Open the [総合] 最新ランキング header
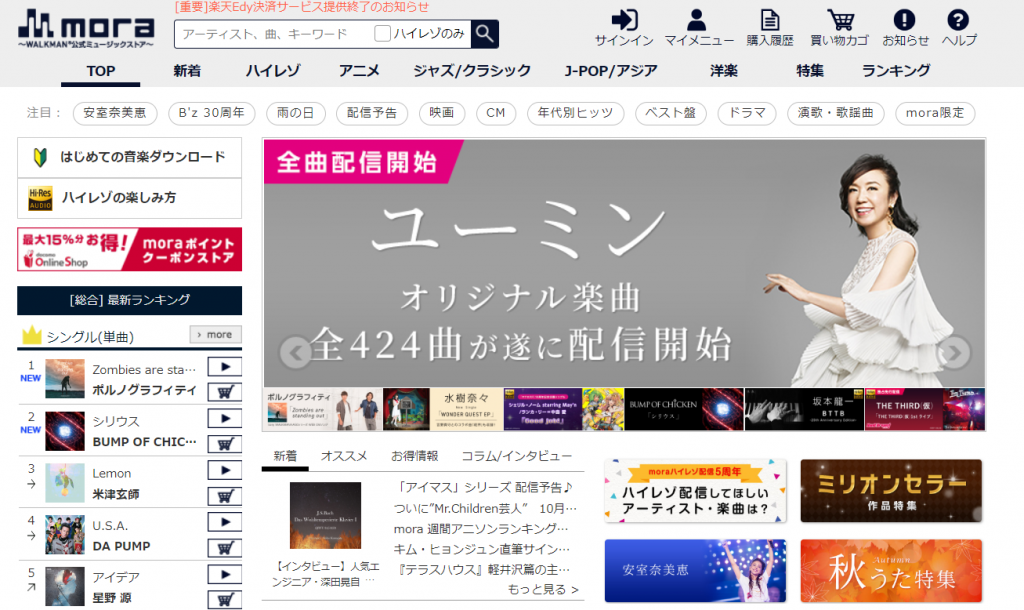1024x610 pixels. tap(129, 300)
